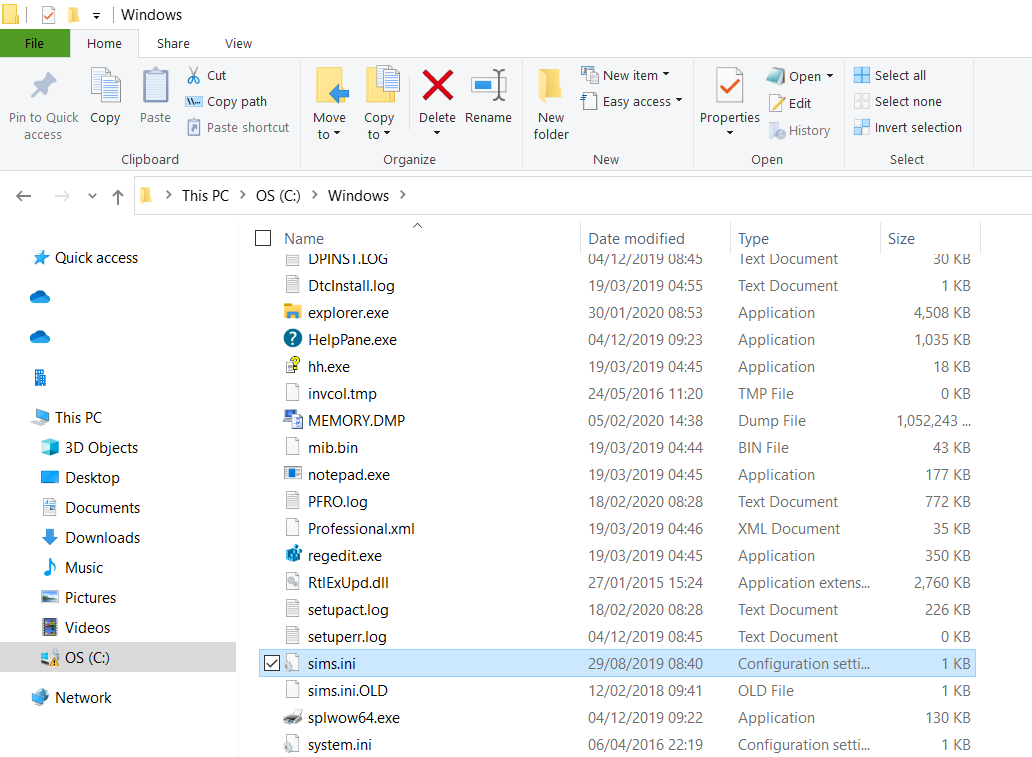Viewport: 1032px width, 757px height.
Task: Go up one folder level arrow
Action: pyautogui.click(x=118, y=196)
